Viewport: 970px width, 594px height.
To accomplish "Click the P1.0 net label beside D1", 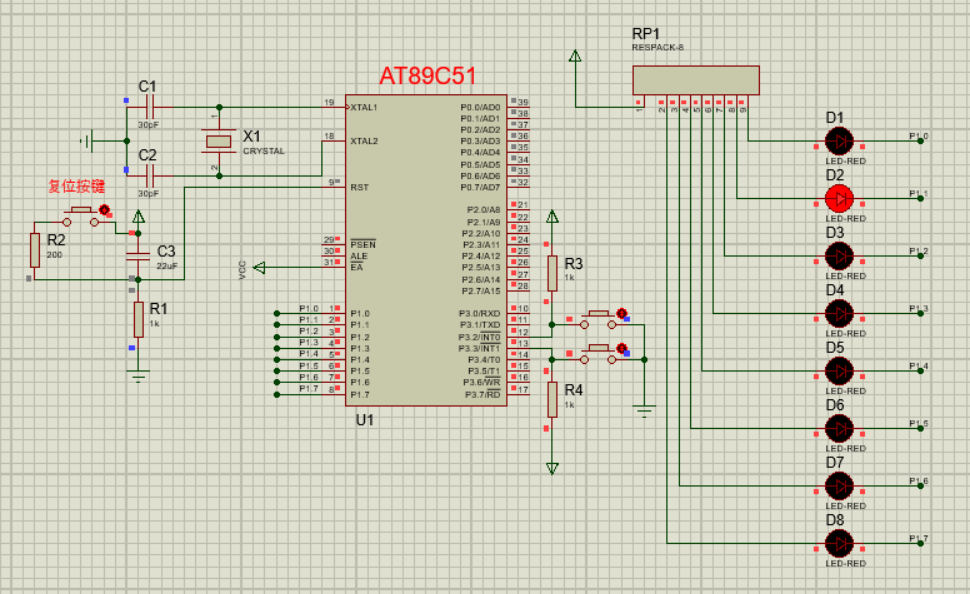I will [919, 136].
